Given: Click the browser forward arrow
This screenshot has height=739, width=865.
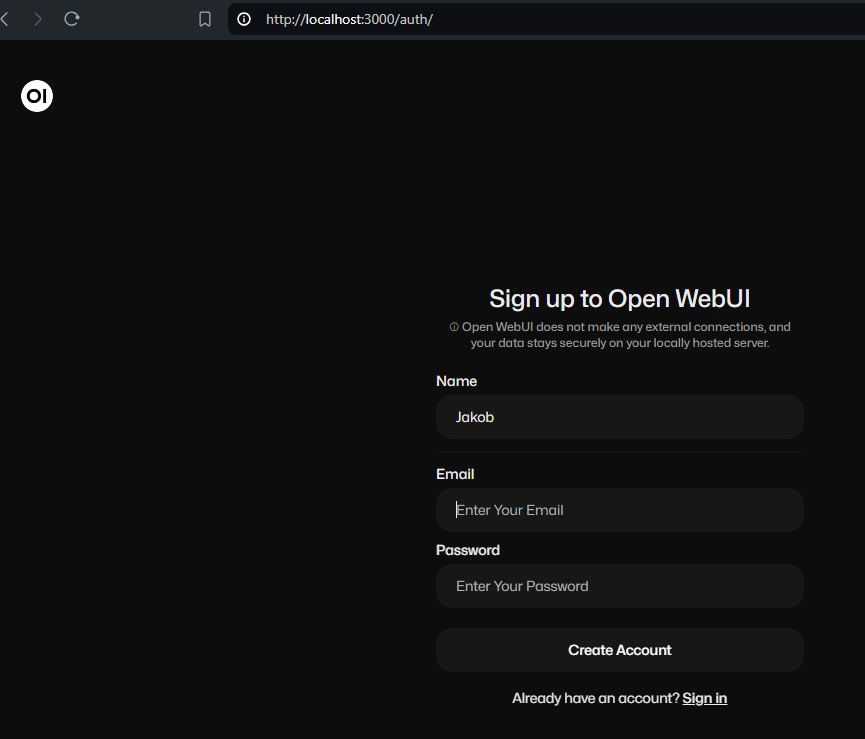Looking at the screenshot, I should (38, 19).
